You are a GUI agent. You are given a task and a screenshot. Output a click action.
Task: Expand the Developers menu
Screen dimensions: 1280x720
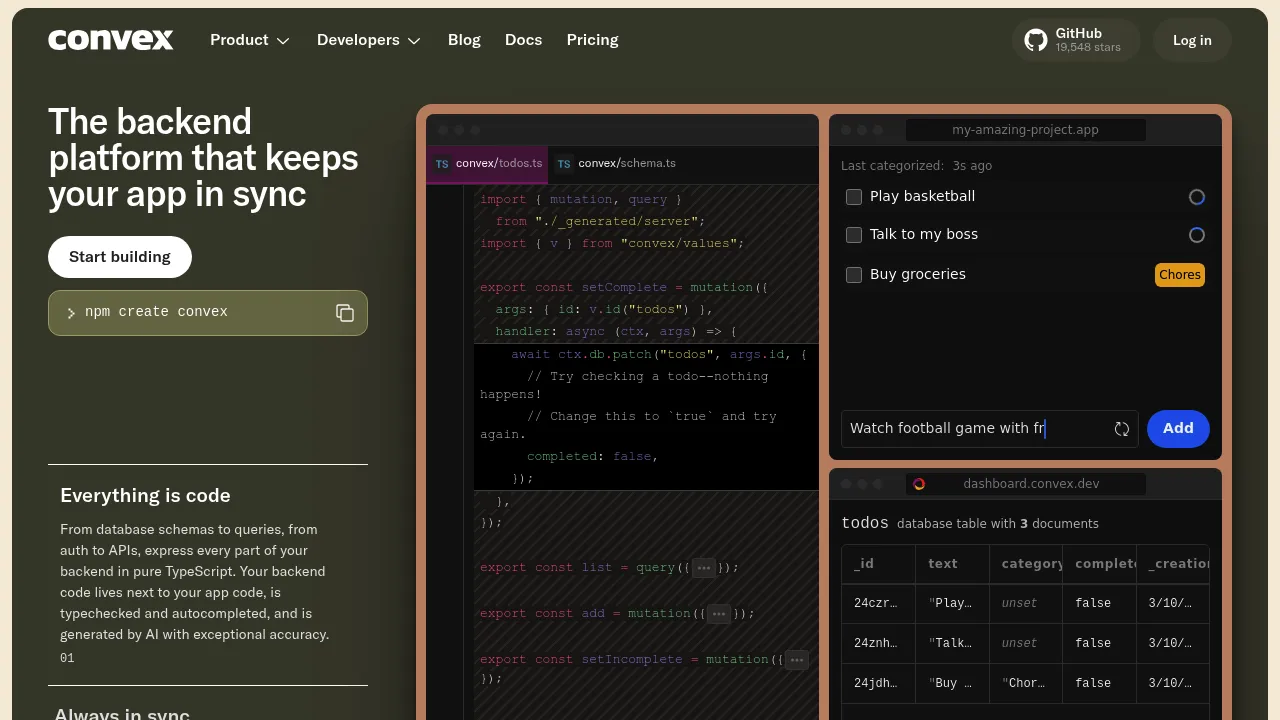click(x=369, y=40)
